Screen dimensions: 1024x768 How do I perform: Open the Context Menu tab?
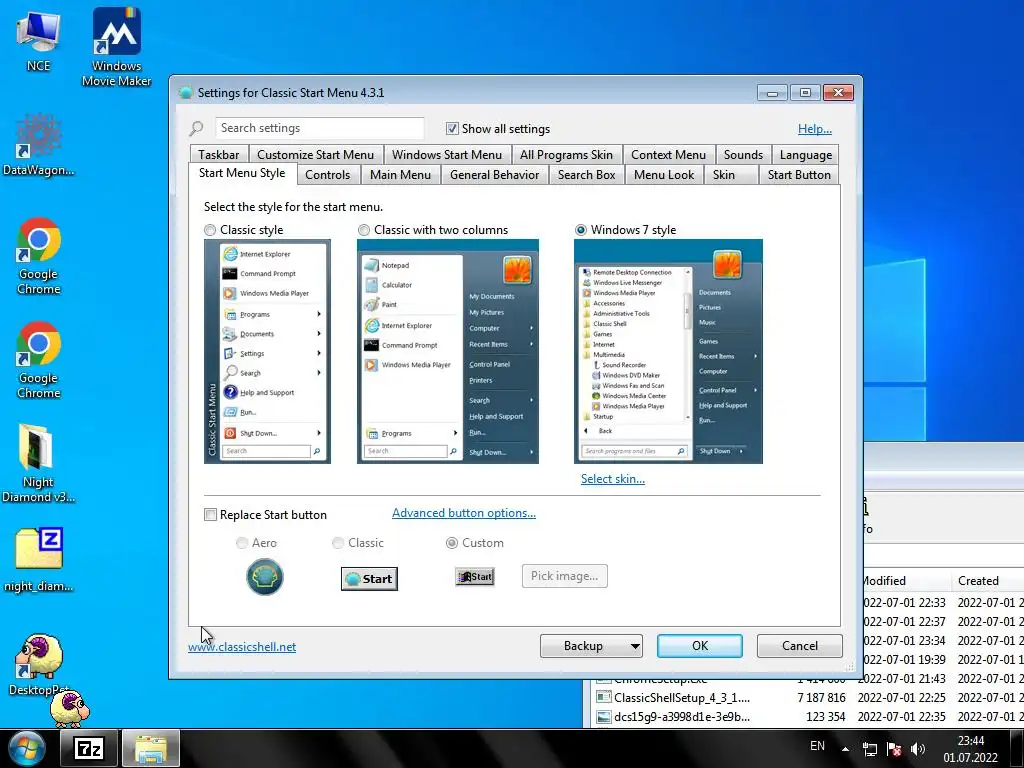pyautogui.click(x=668, y=155)
